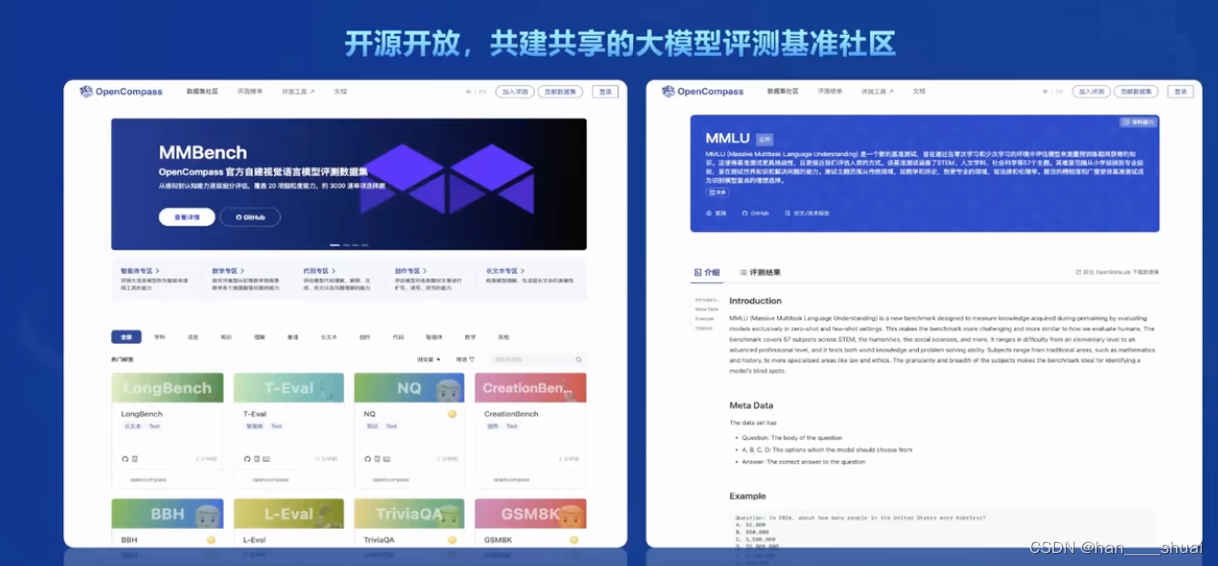1218x566 pixels.
Task: Open the L-Eval dataset card banner
Action: [288, 513]
